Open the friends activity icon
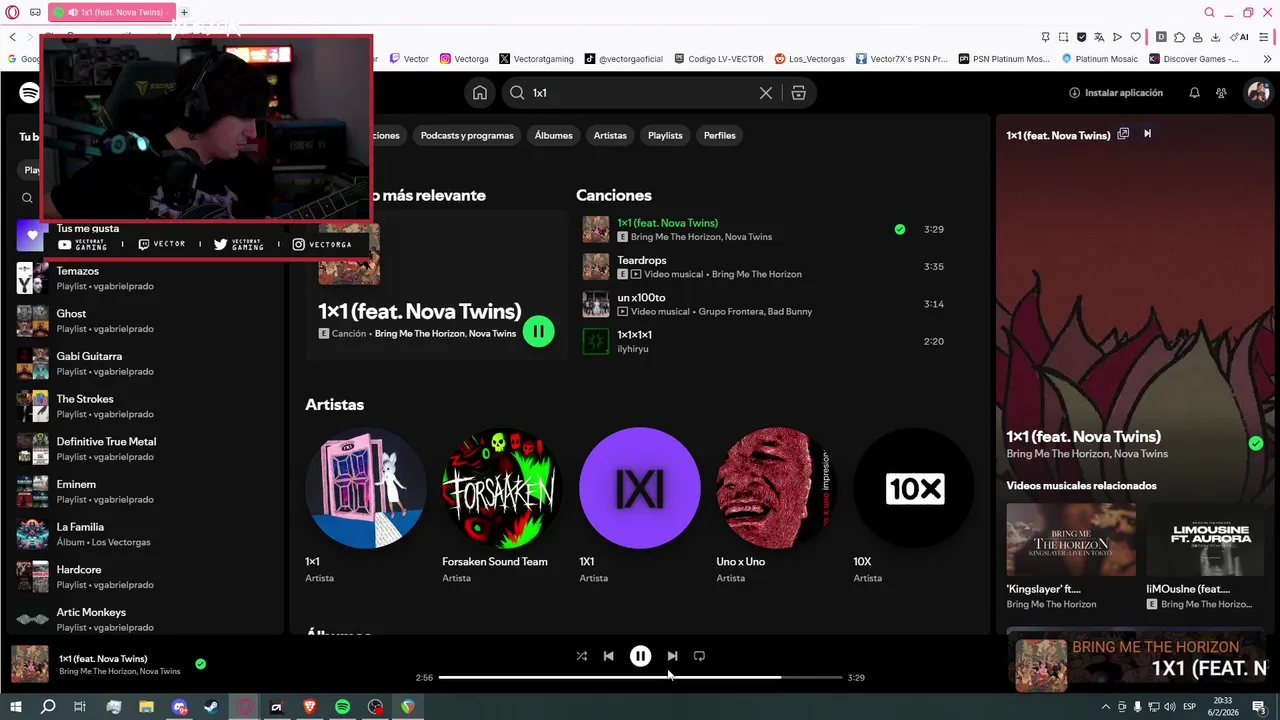Screen dimensions: 1280x720 (x=1221, y=93)
